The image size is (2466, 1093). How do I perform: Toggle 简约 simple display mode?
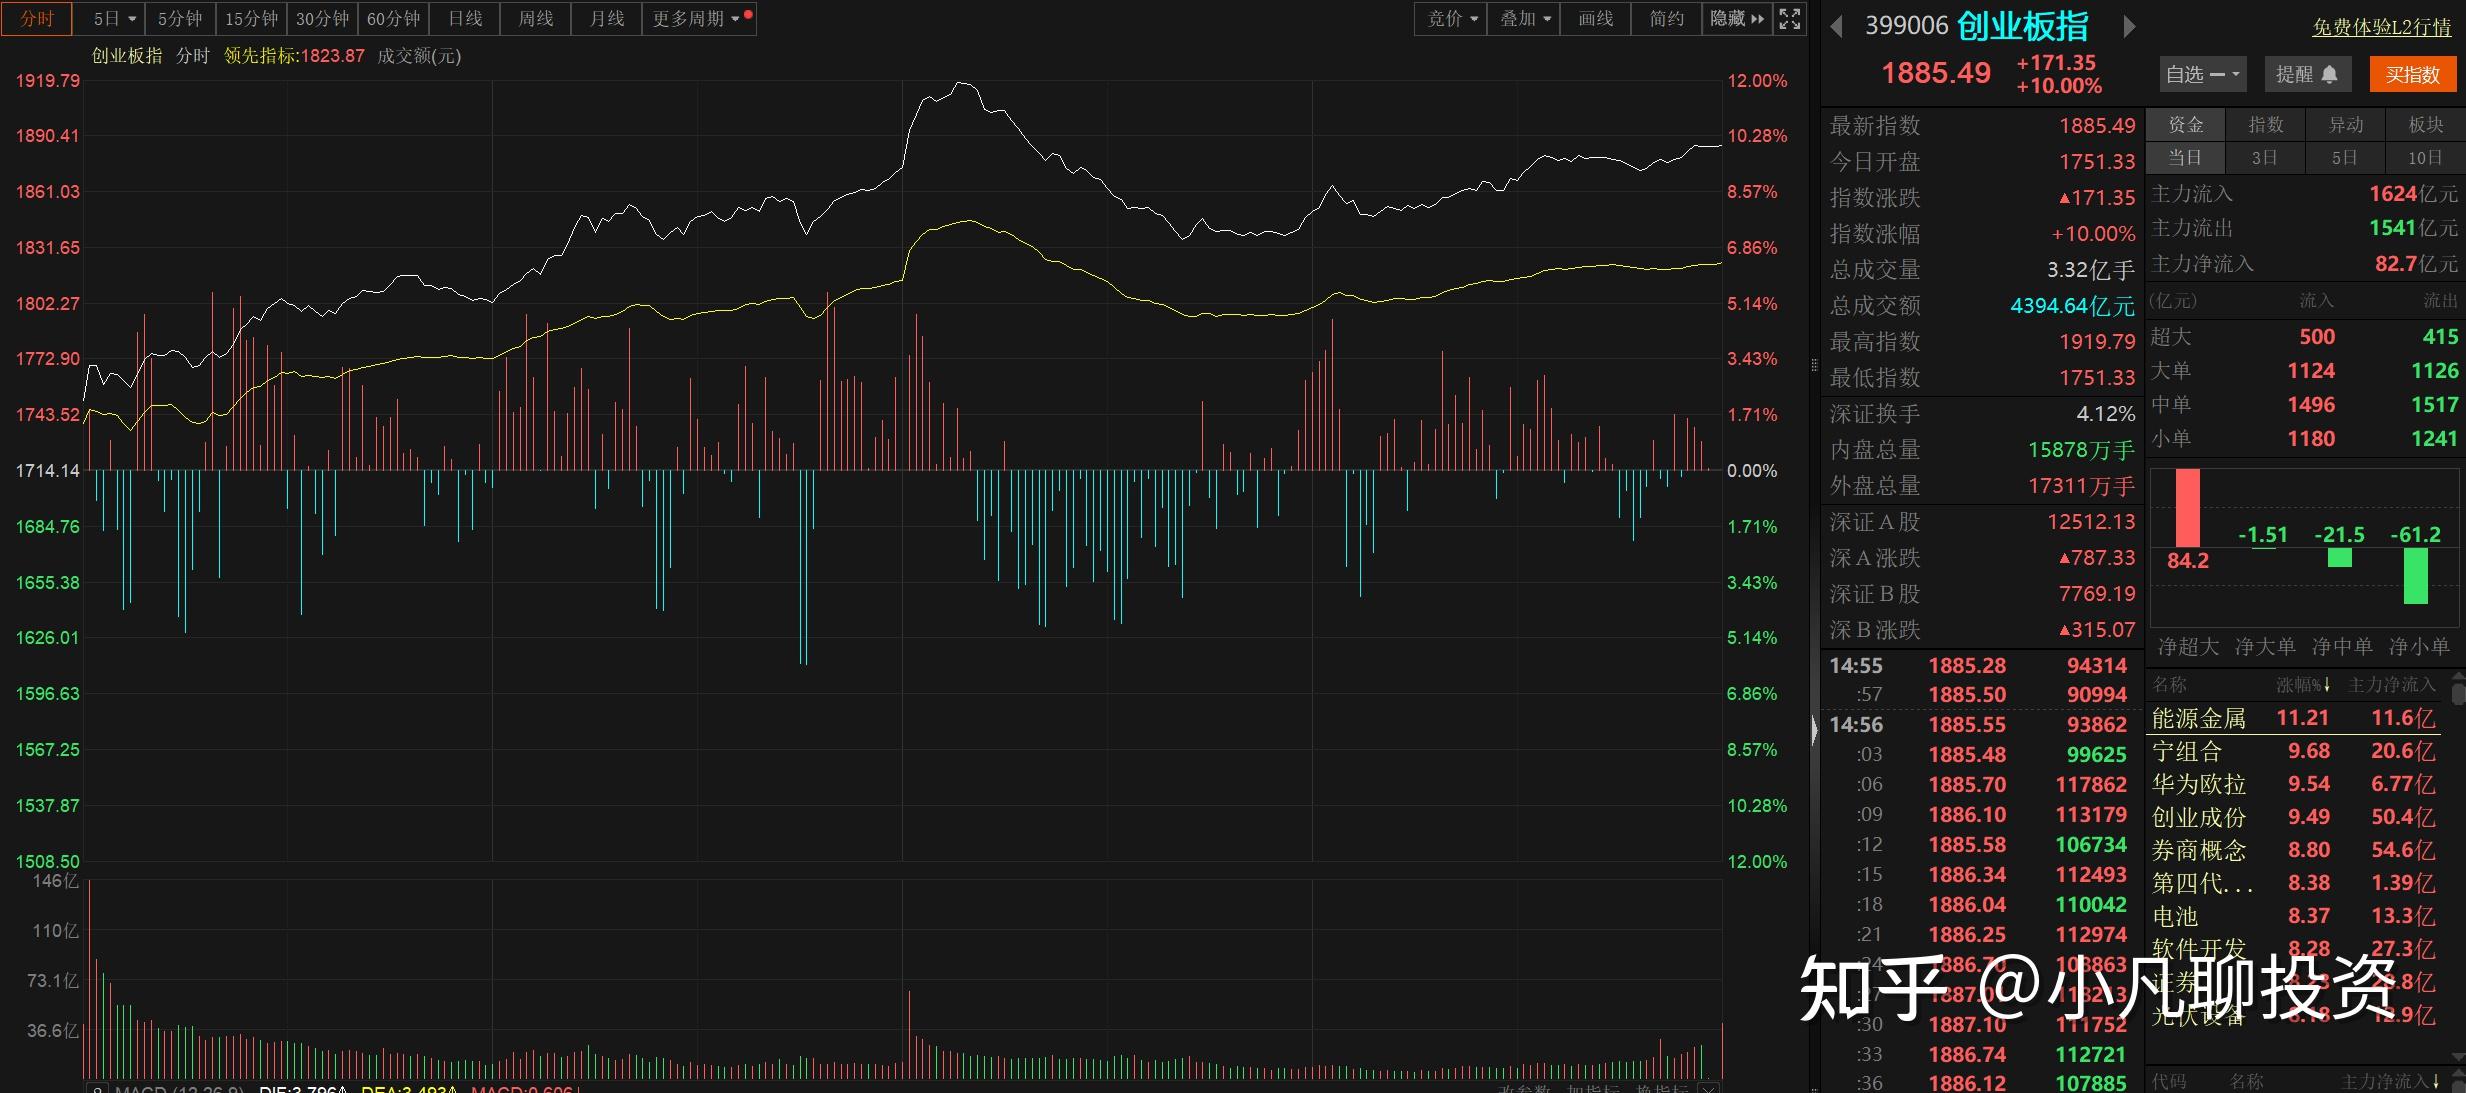[1666, 19]
